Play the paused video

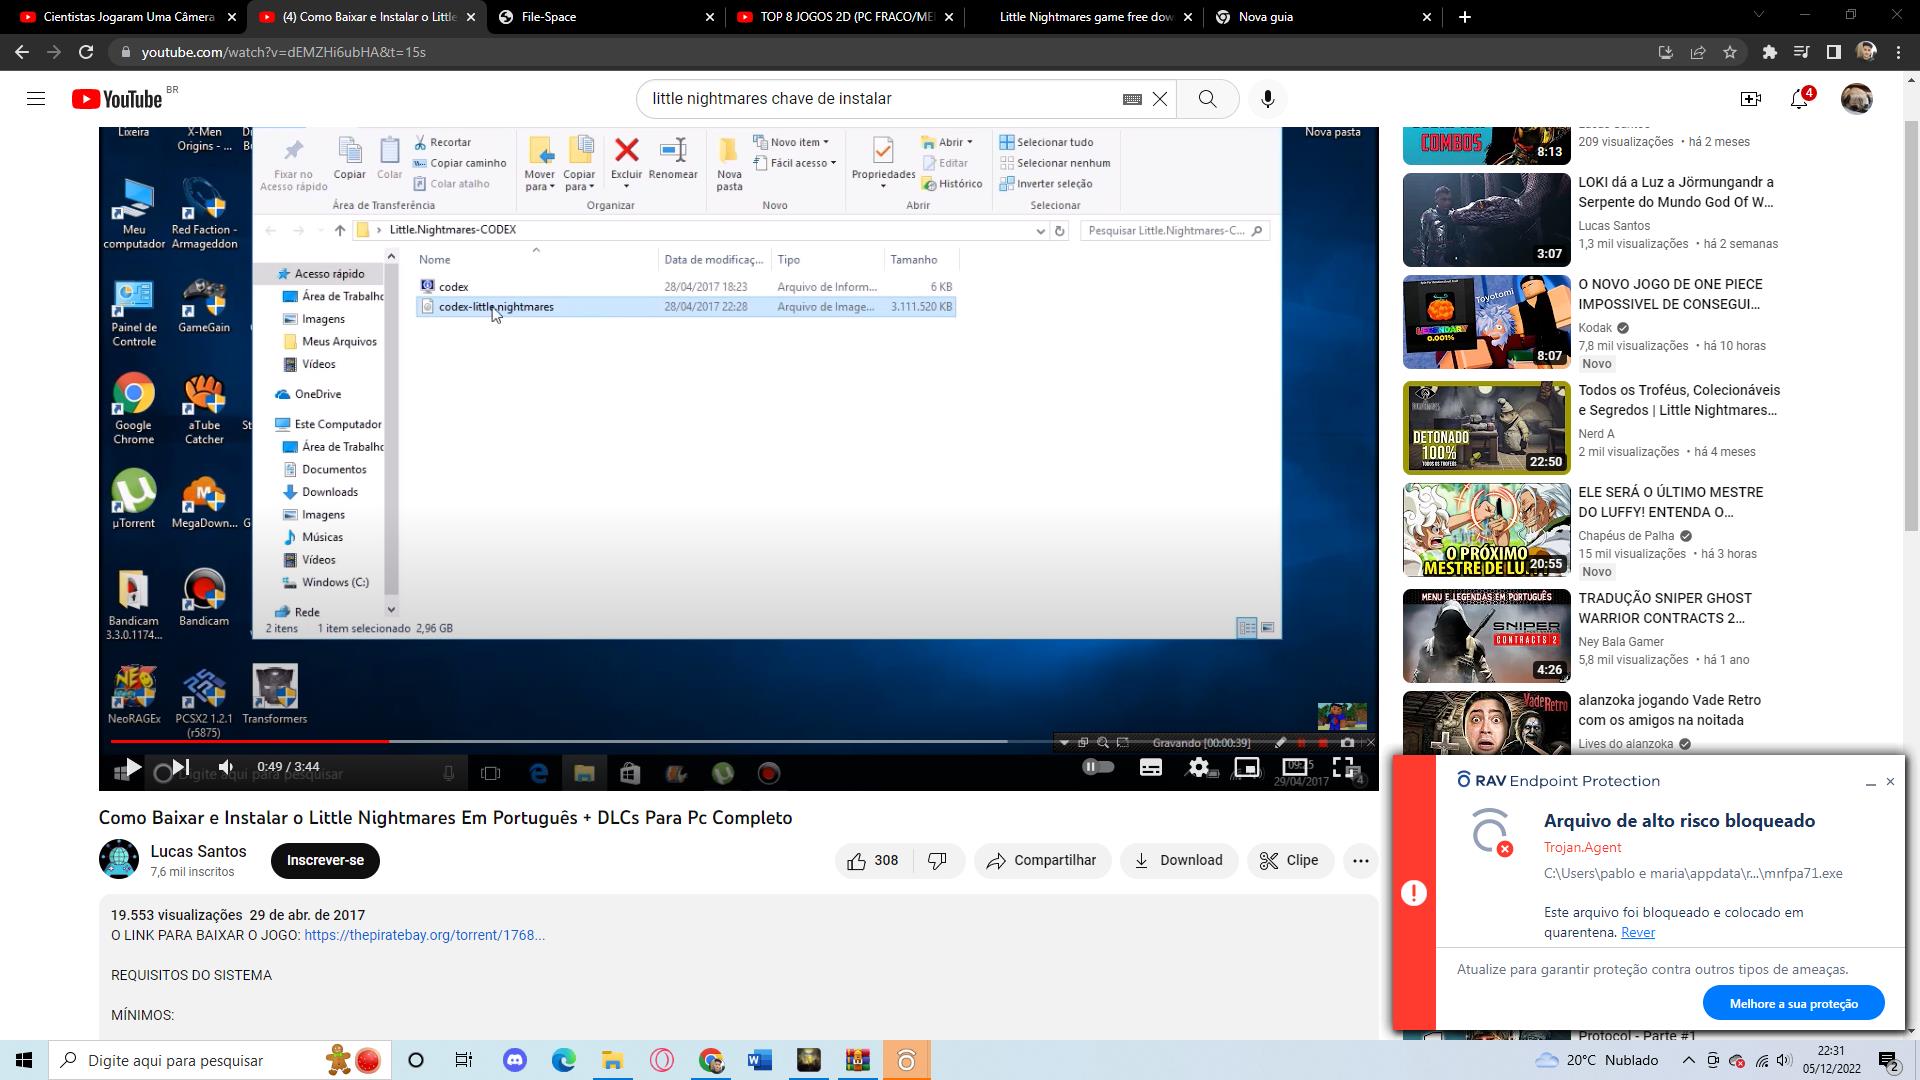click(131, 767)
